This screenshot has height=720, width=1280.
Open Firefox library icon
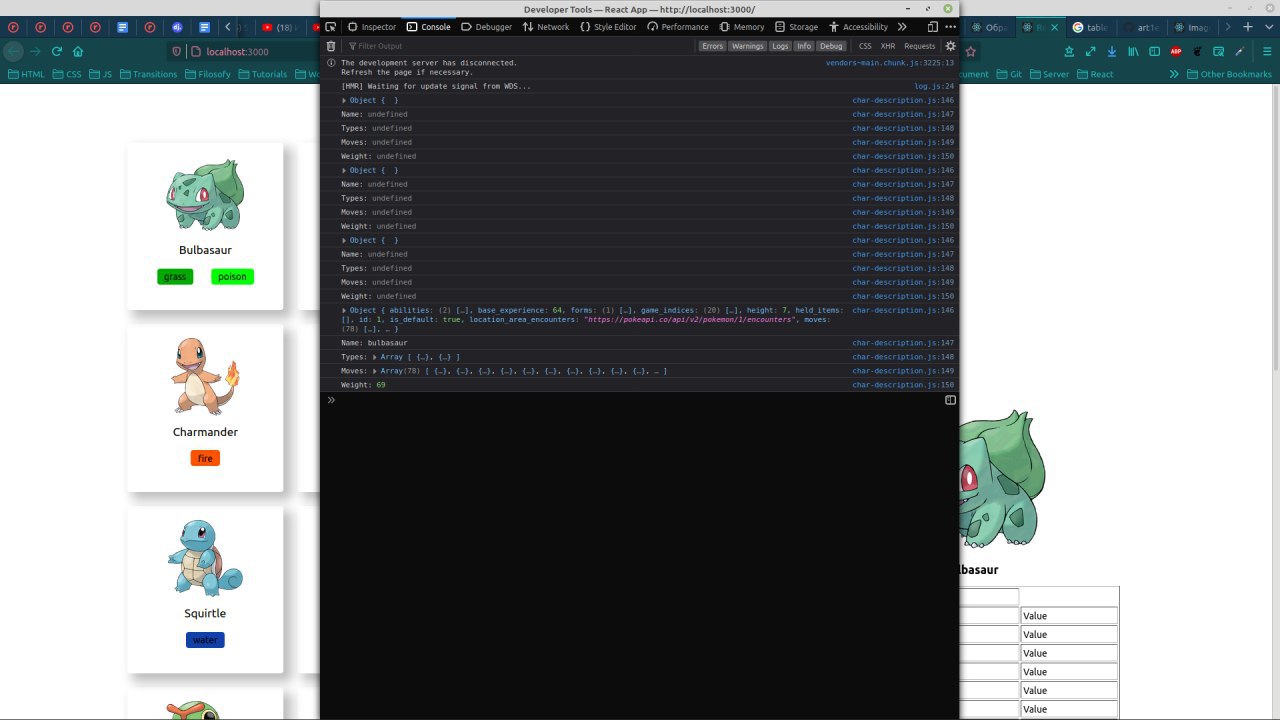(1133, 51)
